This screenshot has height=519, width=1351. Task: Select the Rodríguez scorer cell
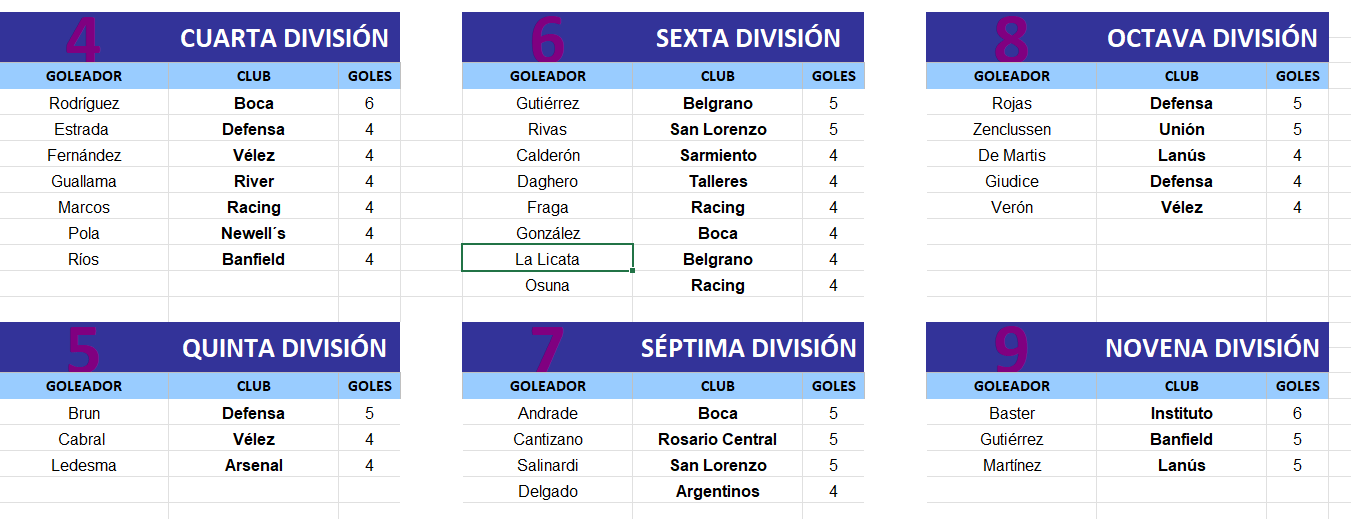click(x=84, y=103)
